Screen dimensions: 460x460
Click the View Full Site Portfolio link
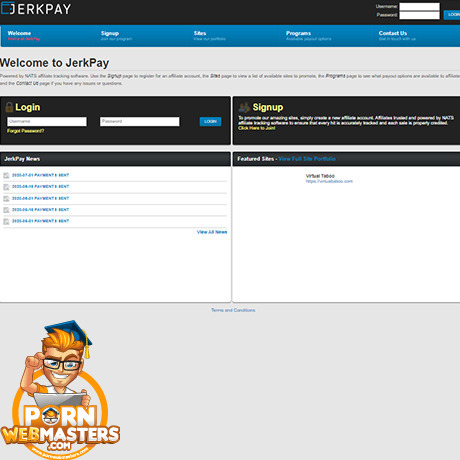coord(307,159)
